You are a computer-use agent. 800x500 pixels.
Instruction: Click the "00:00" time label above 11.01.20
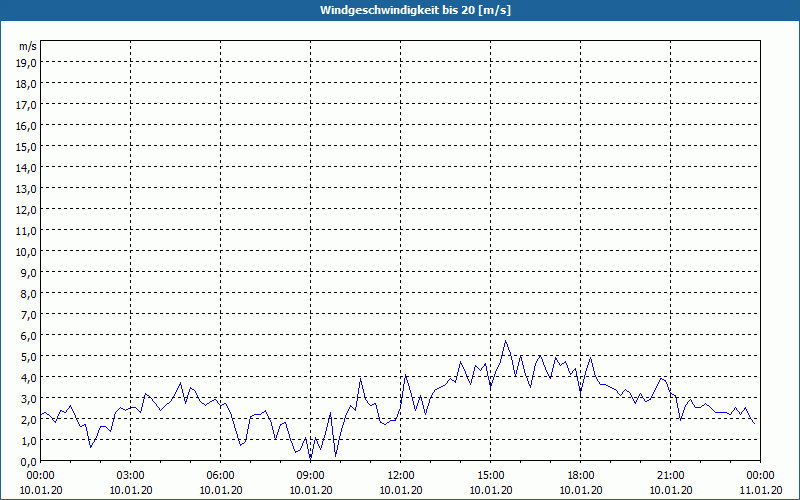pos(760,476)
